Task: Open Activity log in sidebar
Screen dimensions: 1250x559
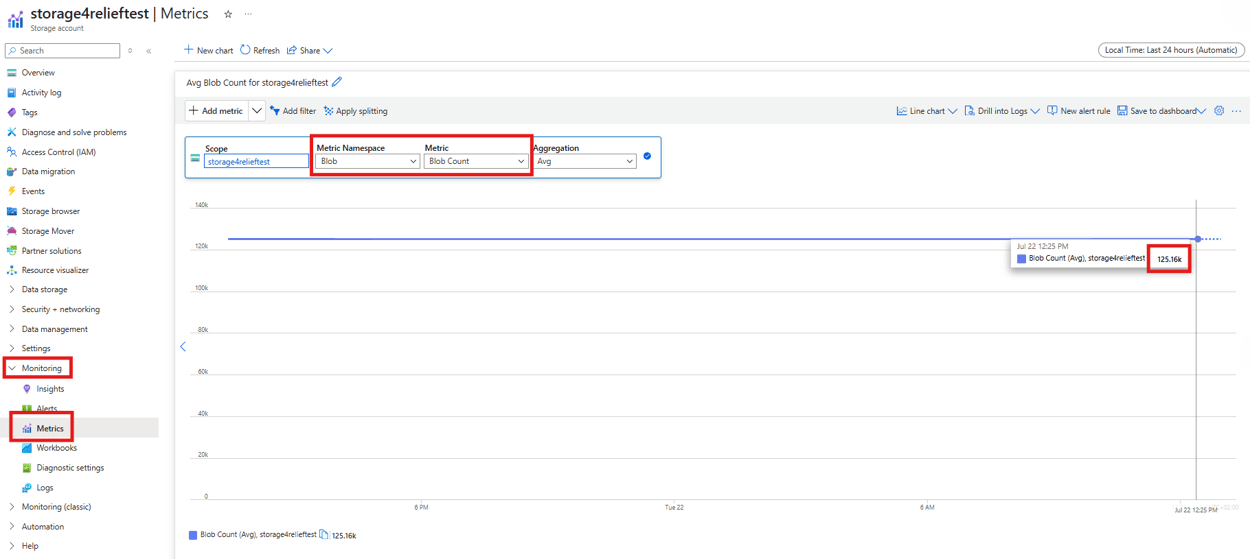Action: coord(41,93)
